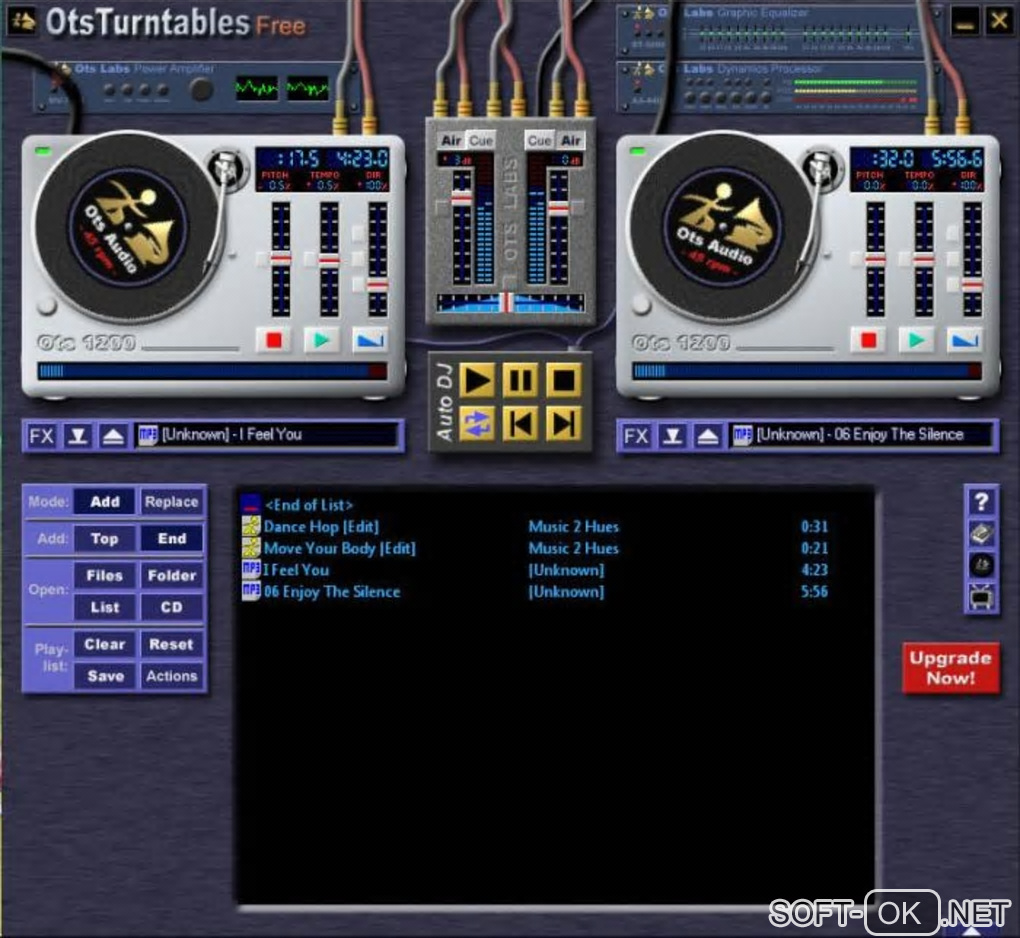Skip to next track in Auto DJ
Image resolution: width=1020 pixels, height=938 pixels.
tap(563, 424)
